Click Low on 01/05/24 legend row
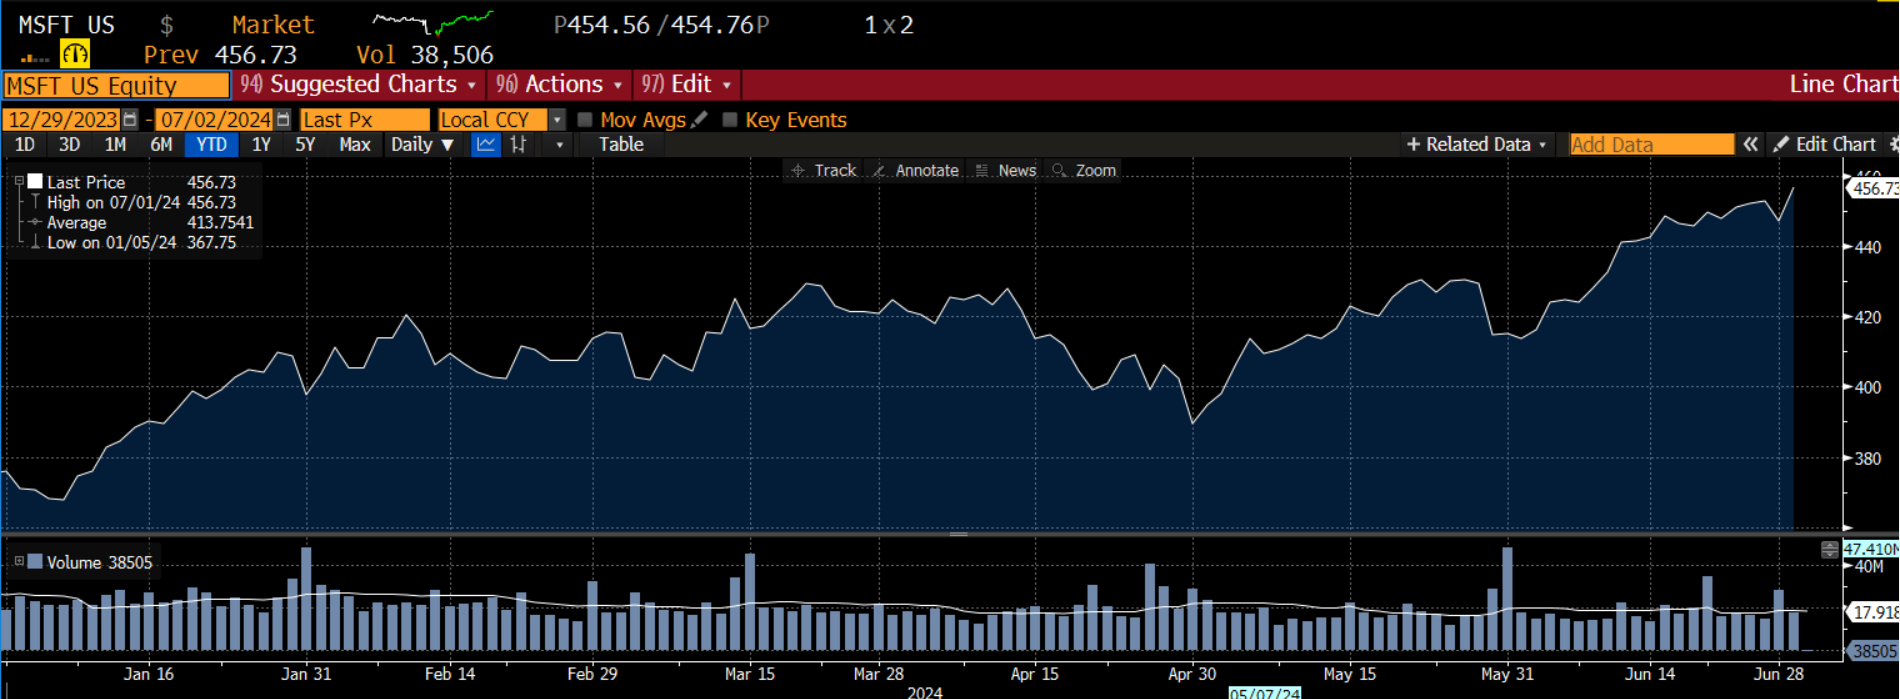1900x699 pixels. [133, 243]
